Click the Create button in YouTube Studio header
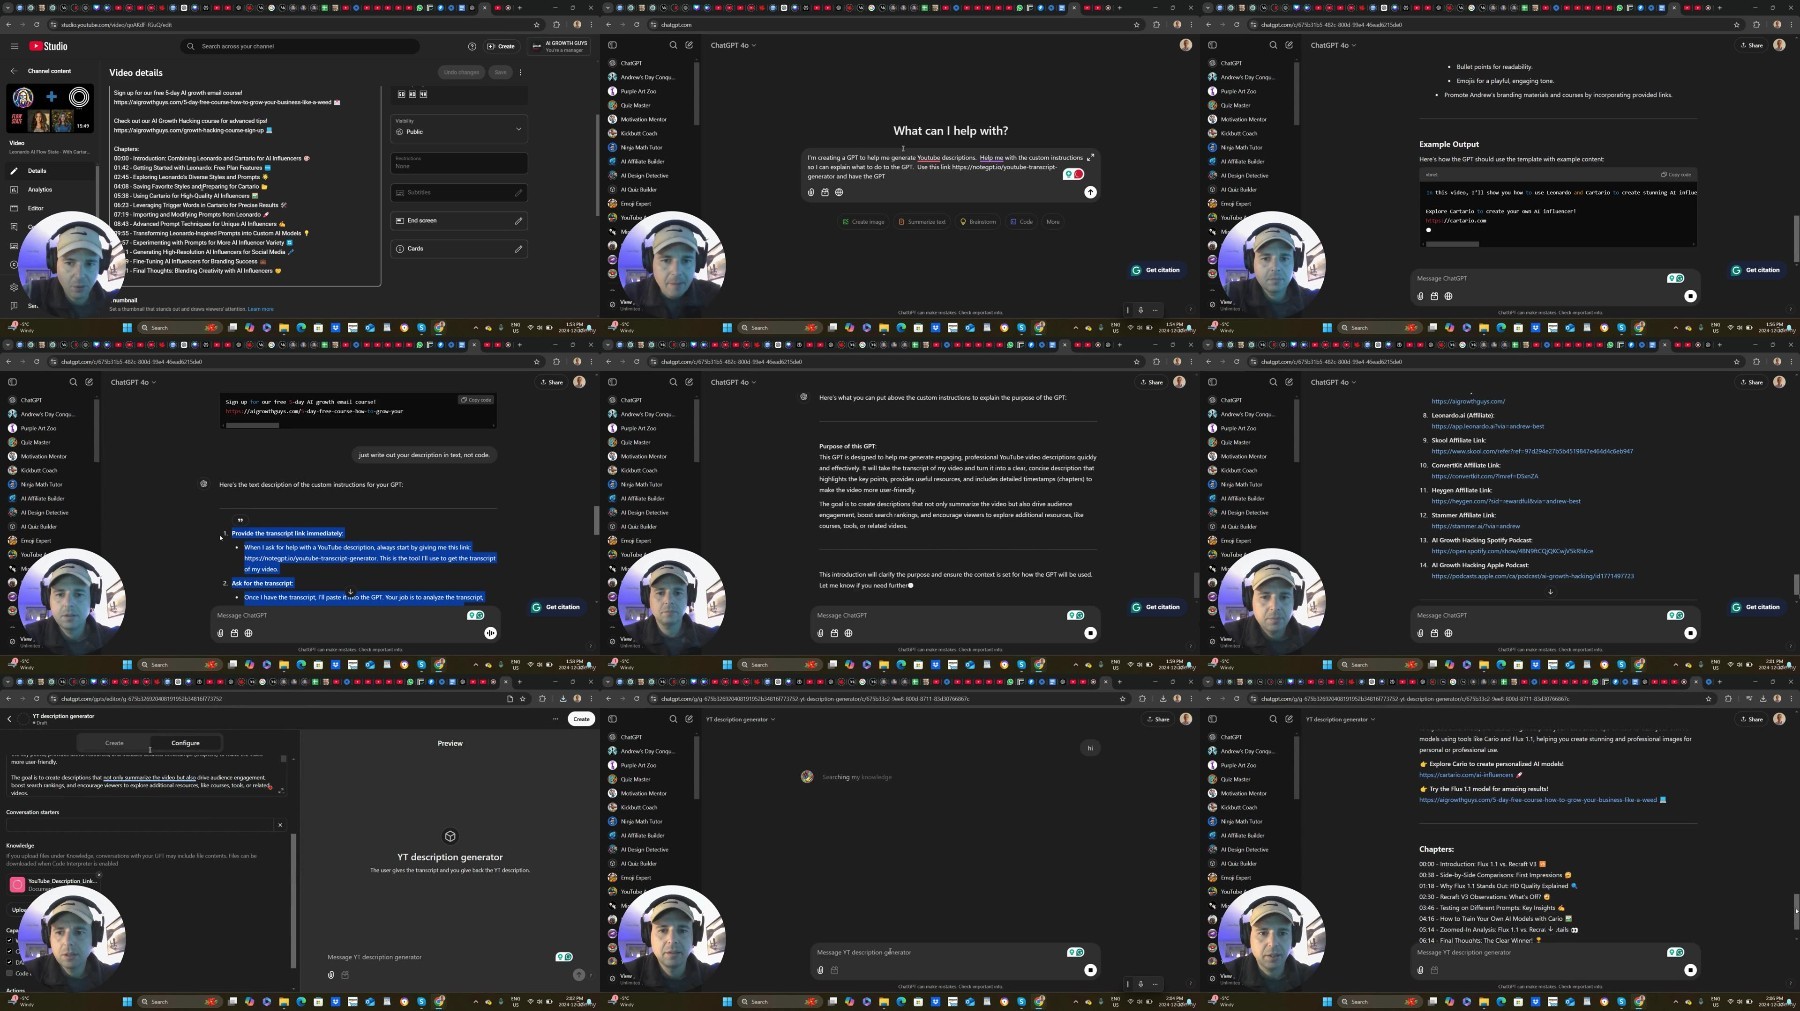Image resolution: width=1800 pixels, height=1011 pixels. (x=501, y=46)
